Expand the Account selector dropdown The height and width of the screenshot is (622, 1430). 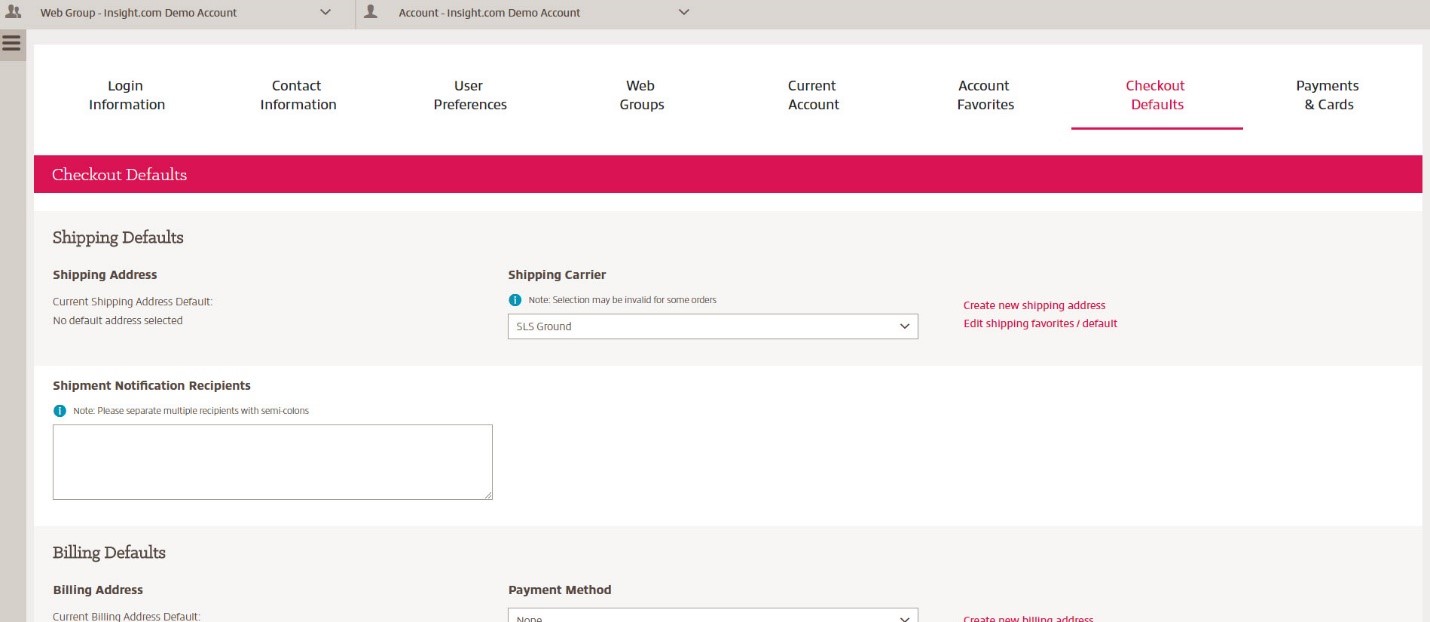[684, 13]
